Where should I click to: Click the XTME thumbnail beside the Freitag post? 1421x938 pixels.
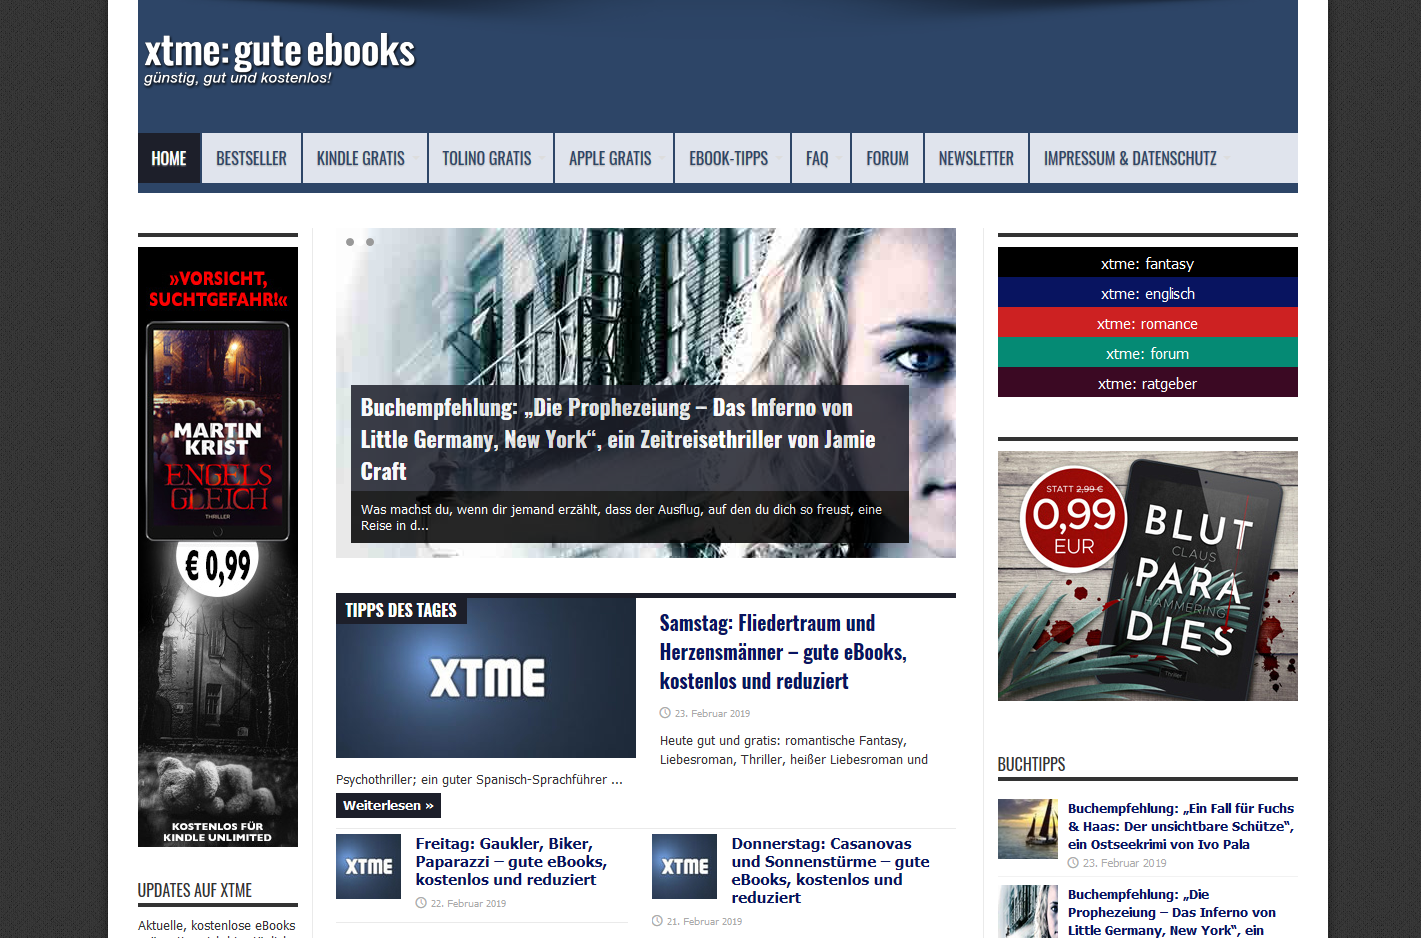click(368, 866)
